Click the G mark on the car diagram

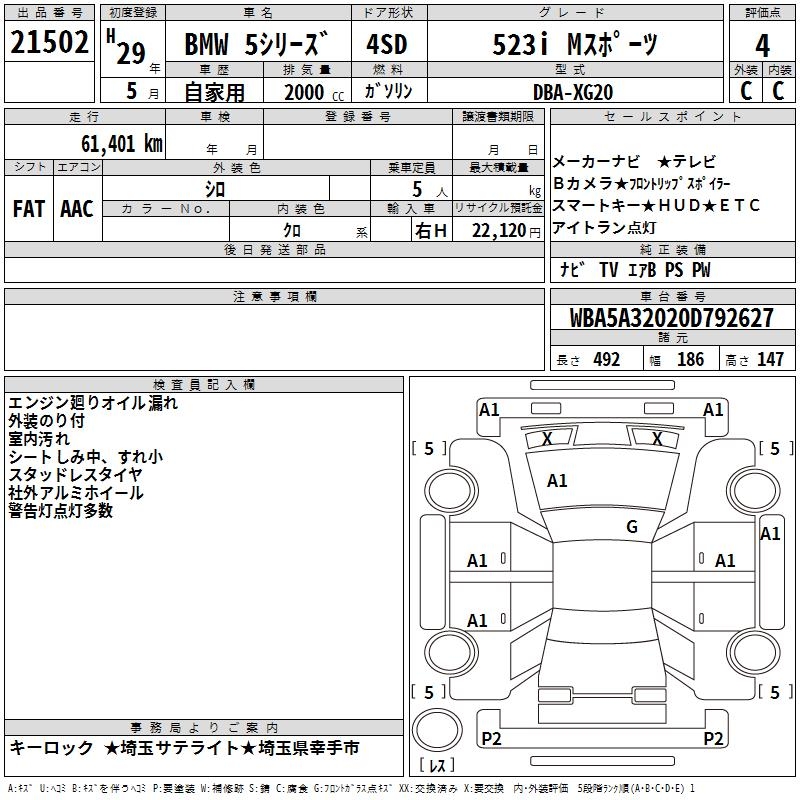631,527
